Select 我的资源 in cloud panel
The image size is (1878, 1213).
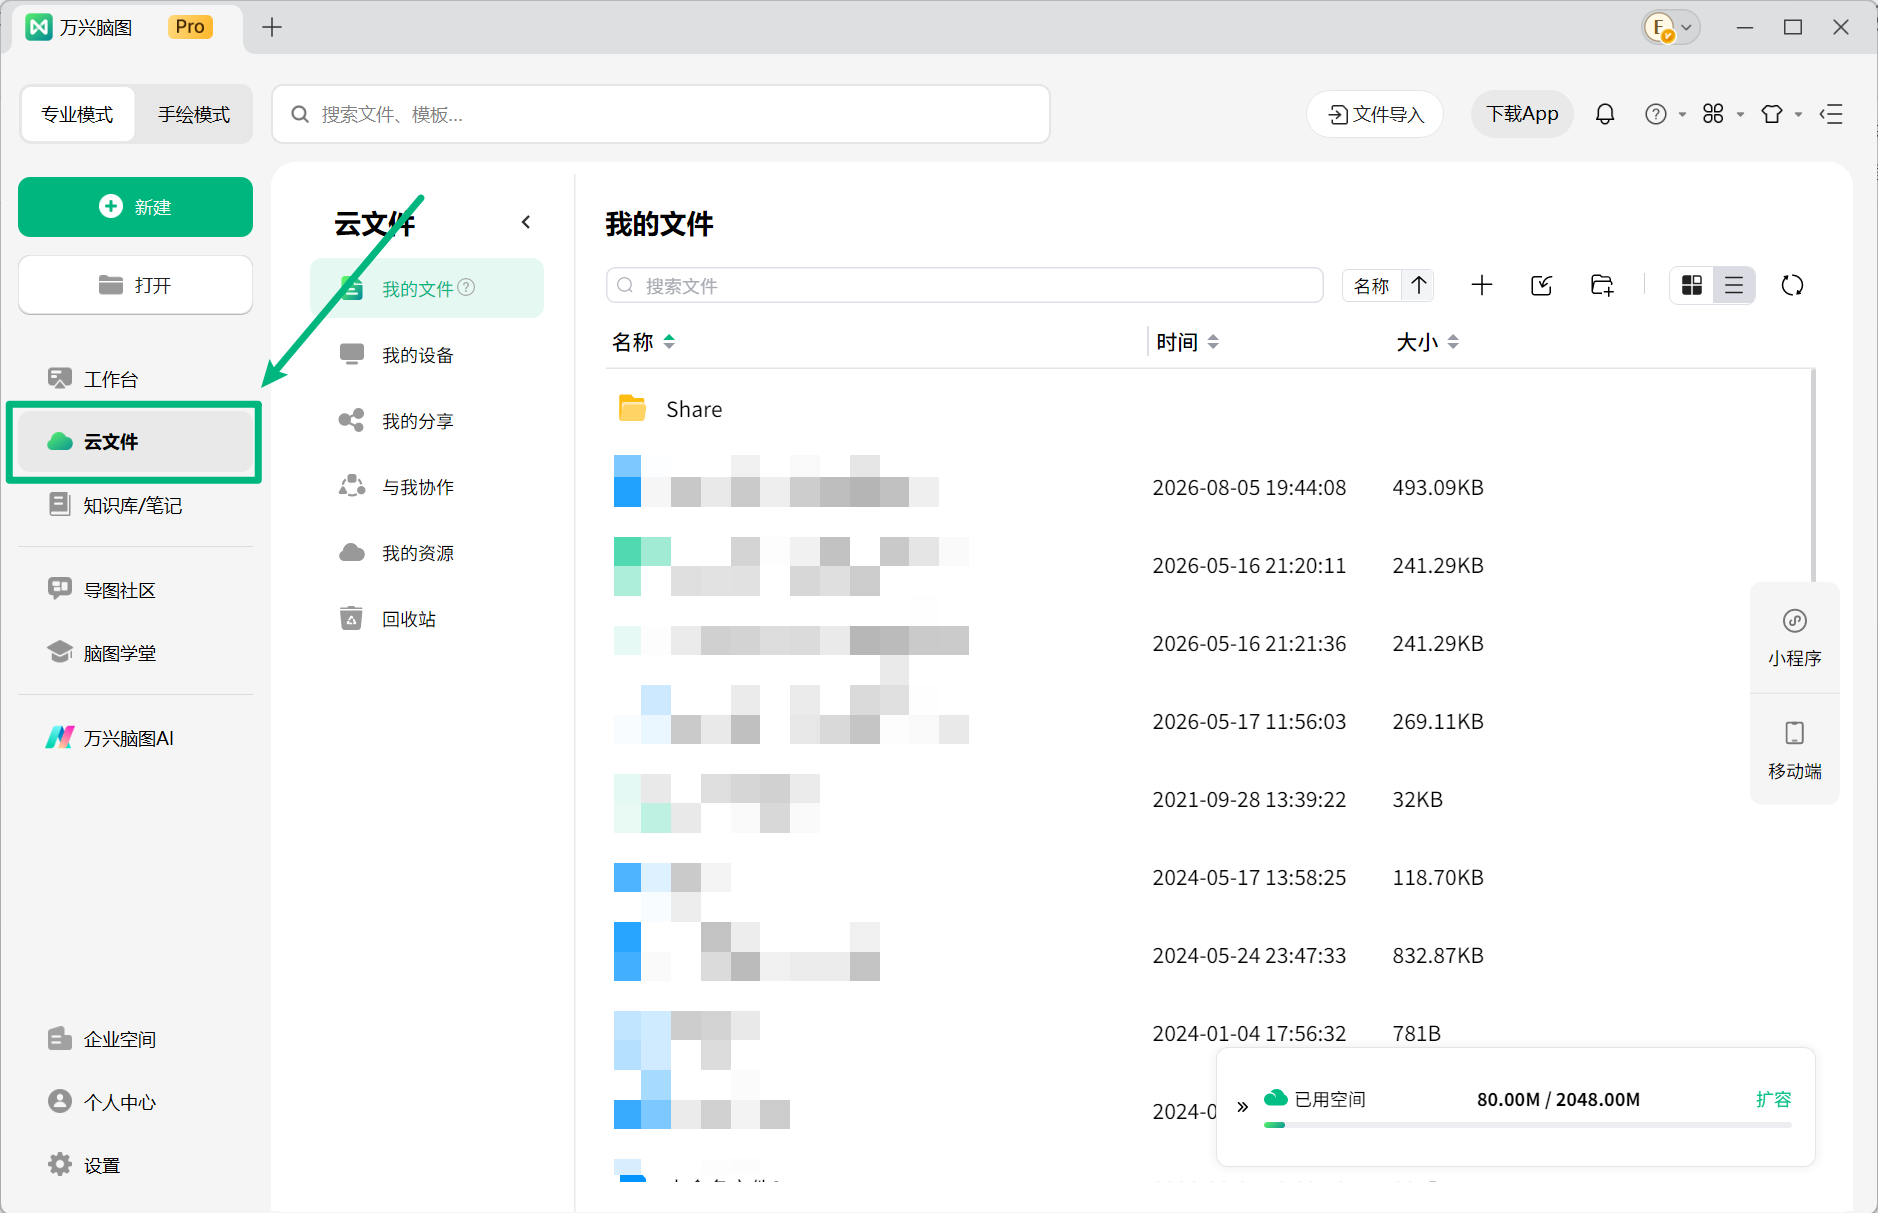click(x=427, y=553)
